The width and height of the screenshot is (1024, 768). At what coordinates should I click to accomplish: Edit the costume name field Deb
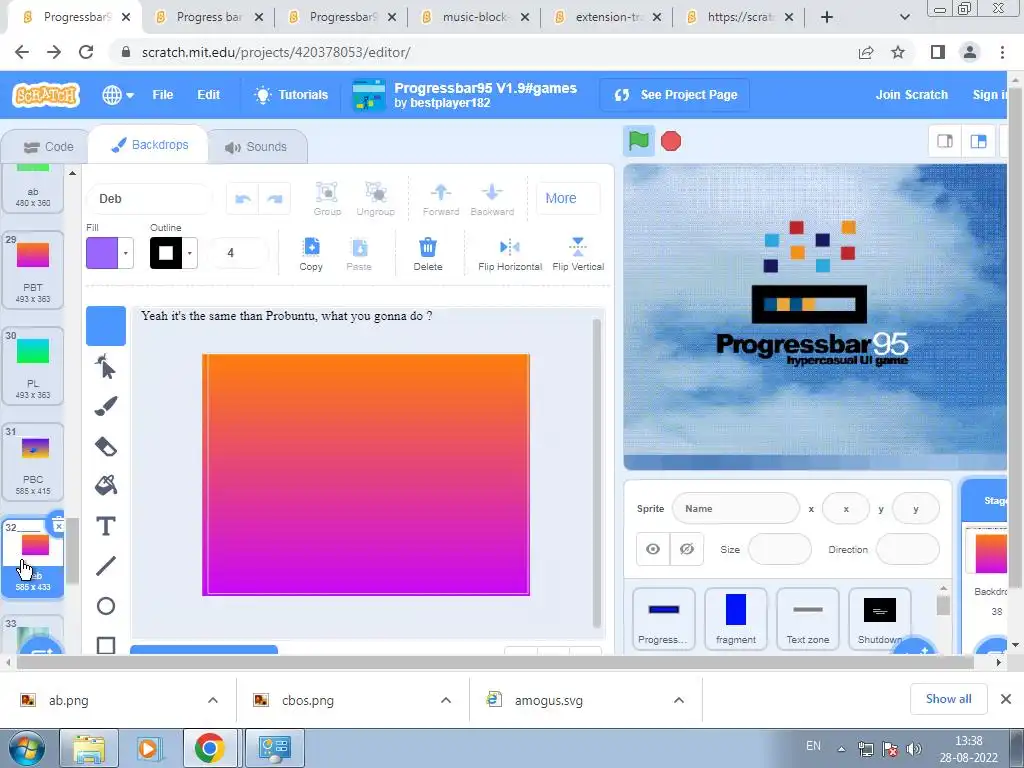click(149, 199)
